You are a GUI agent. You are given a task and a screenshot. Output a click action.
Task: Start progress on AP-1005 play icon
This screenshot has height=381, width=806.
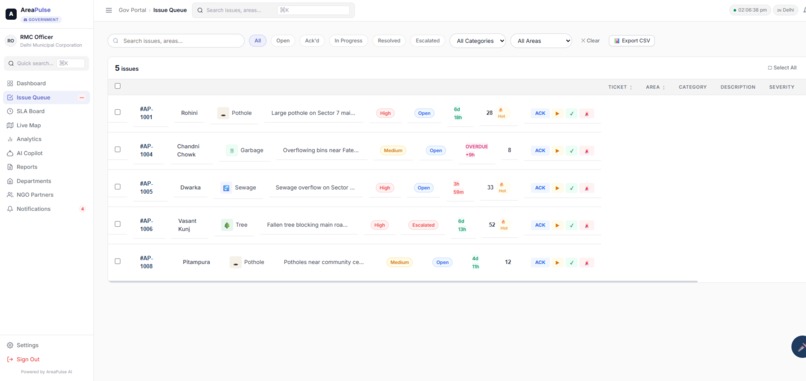coord(557,188)
